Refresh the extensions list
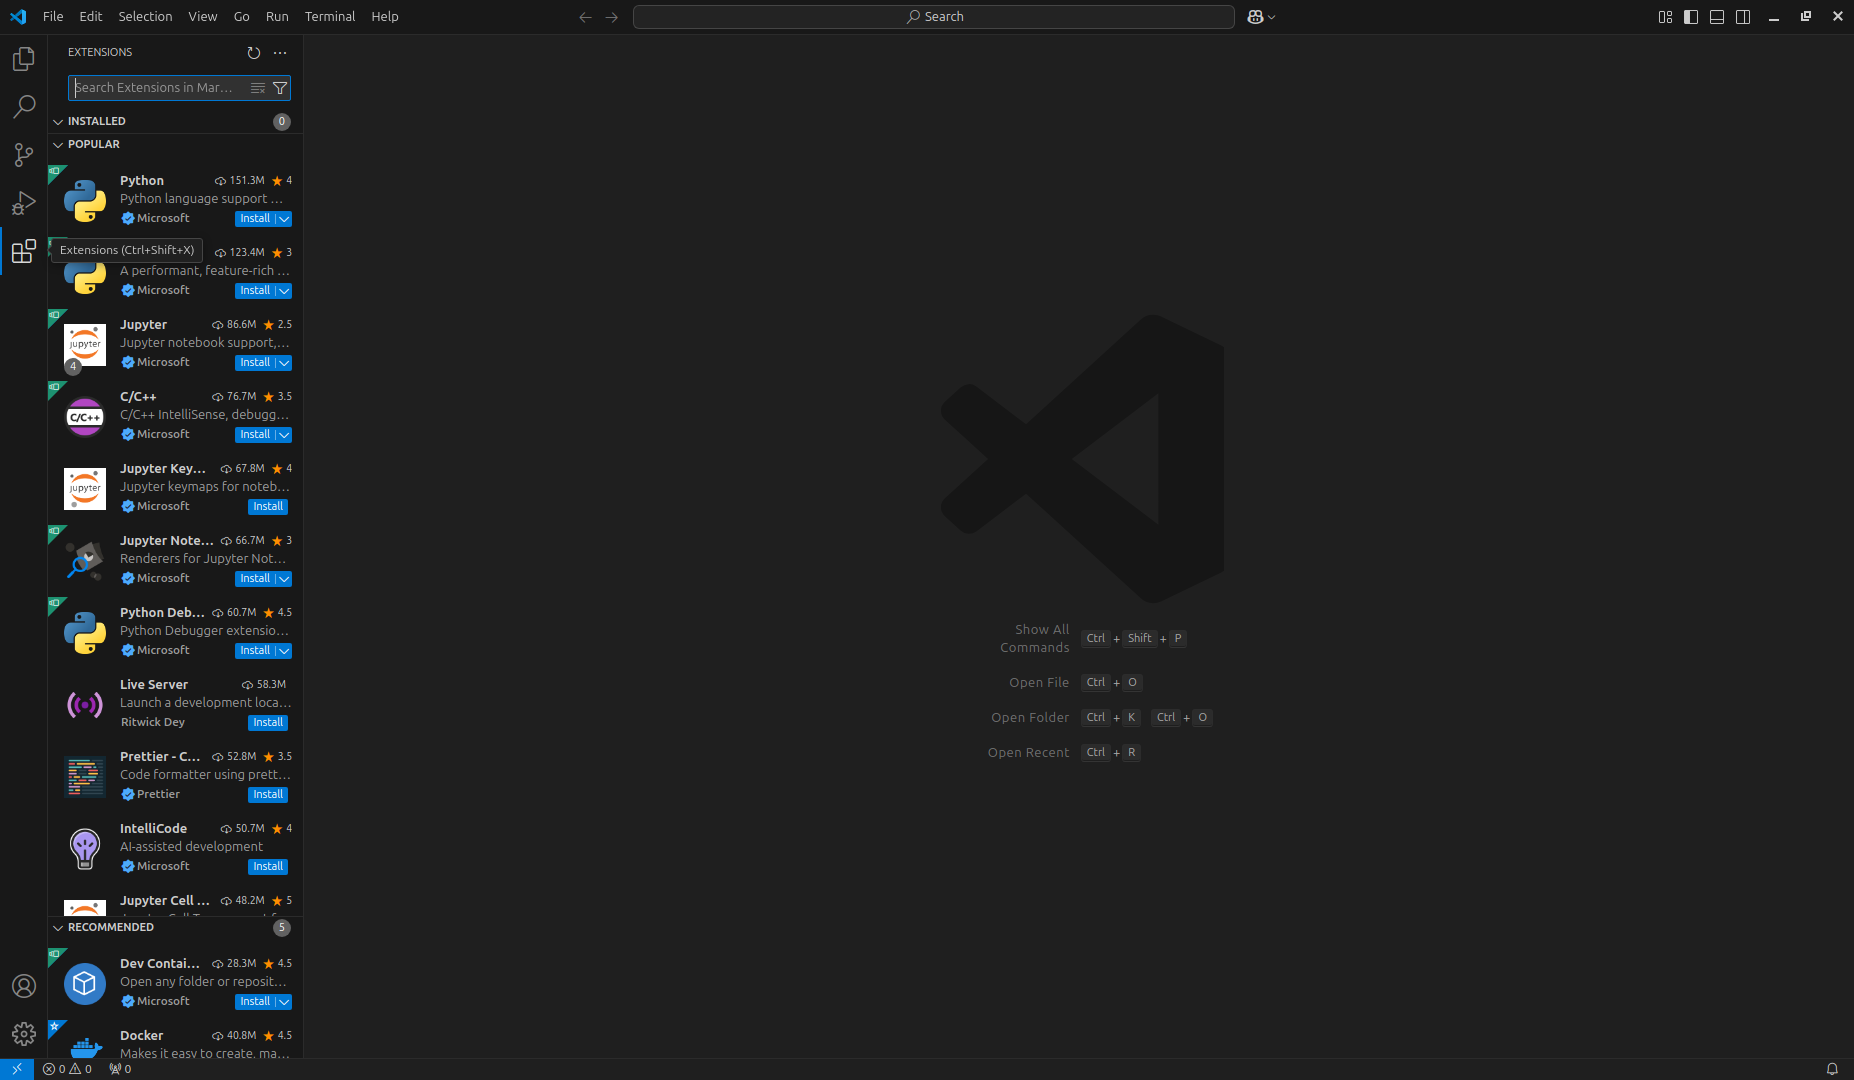This screenshot has height=1080, width=1854. [x=254, y=52]
